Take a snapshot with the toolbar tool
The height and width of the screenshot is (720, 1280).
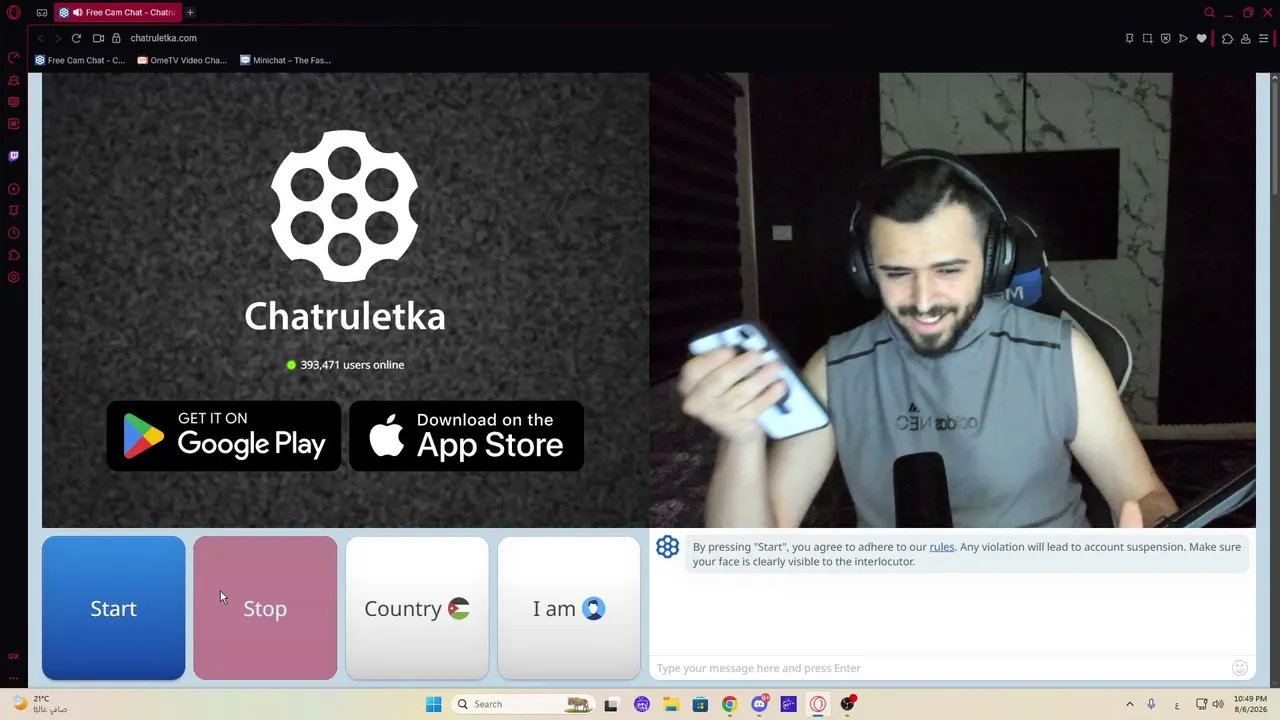pos(1147,39)
